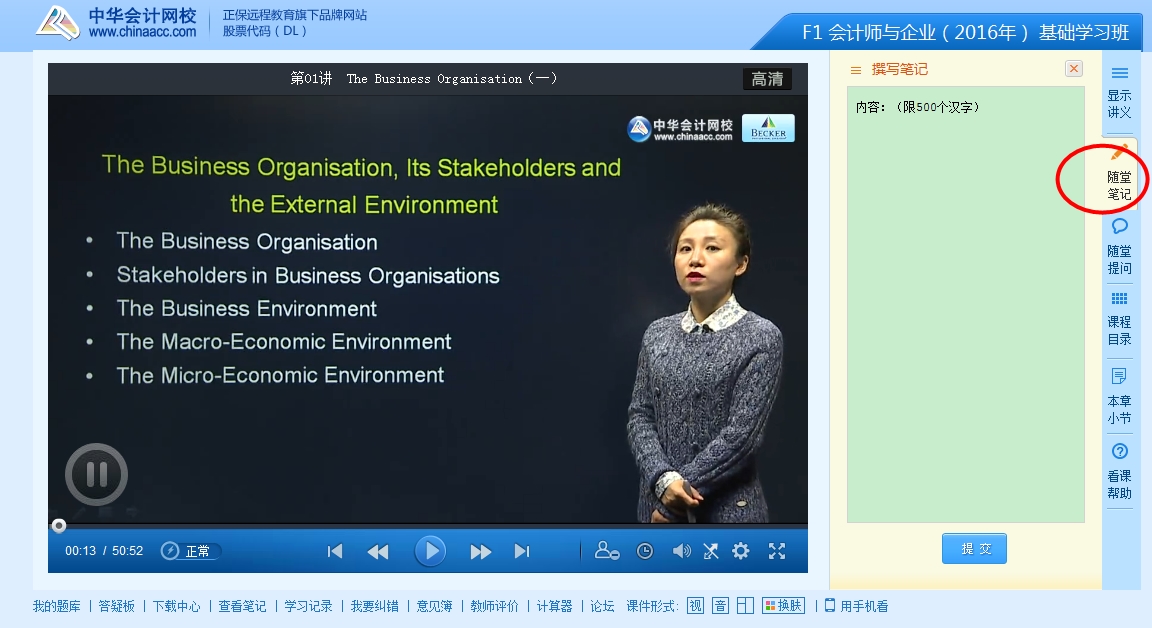Image resolution: width=1152 pixels, height=628 pixels.
Task: Toggle the teacher view icon in player
Action: [x=606, y=551]
